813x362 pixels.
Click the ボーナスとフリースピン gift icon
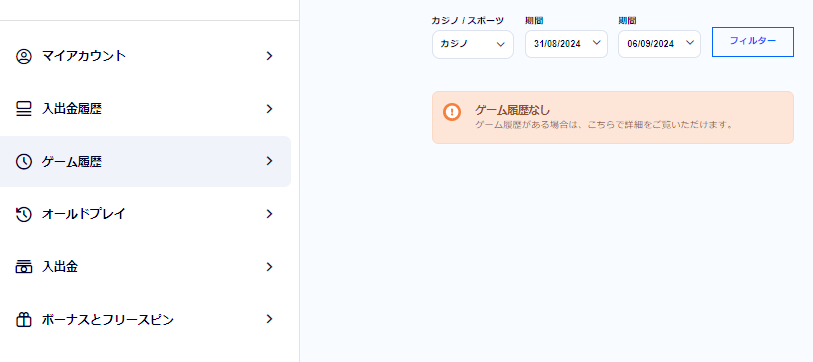tap(23, 320)
